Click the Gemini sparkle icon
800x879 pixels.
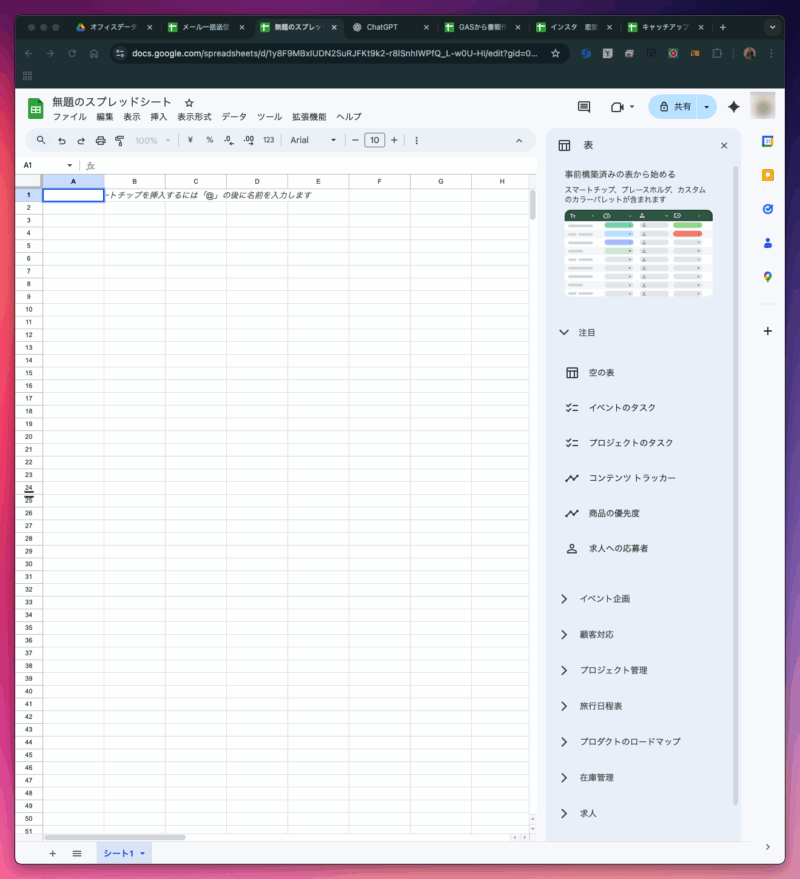[x=733, y=107]
